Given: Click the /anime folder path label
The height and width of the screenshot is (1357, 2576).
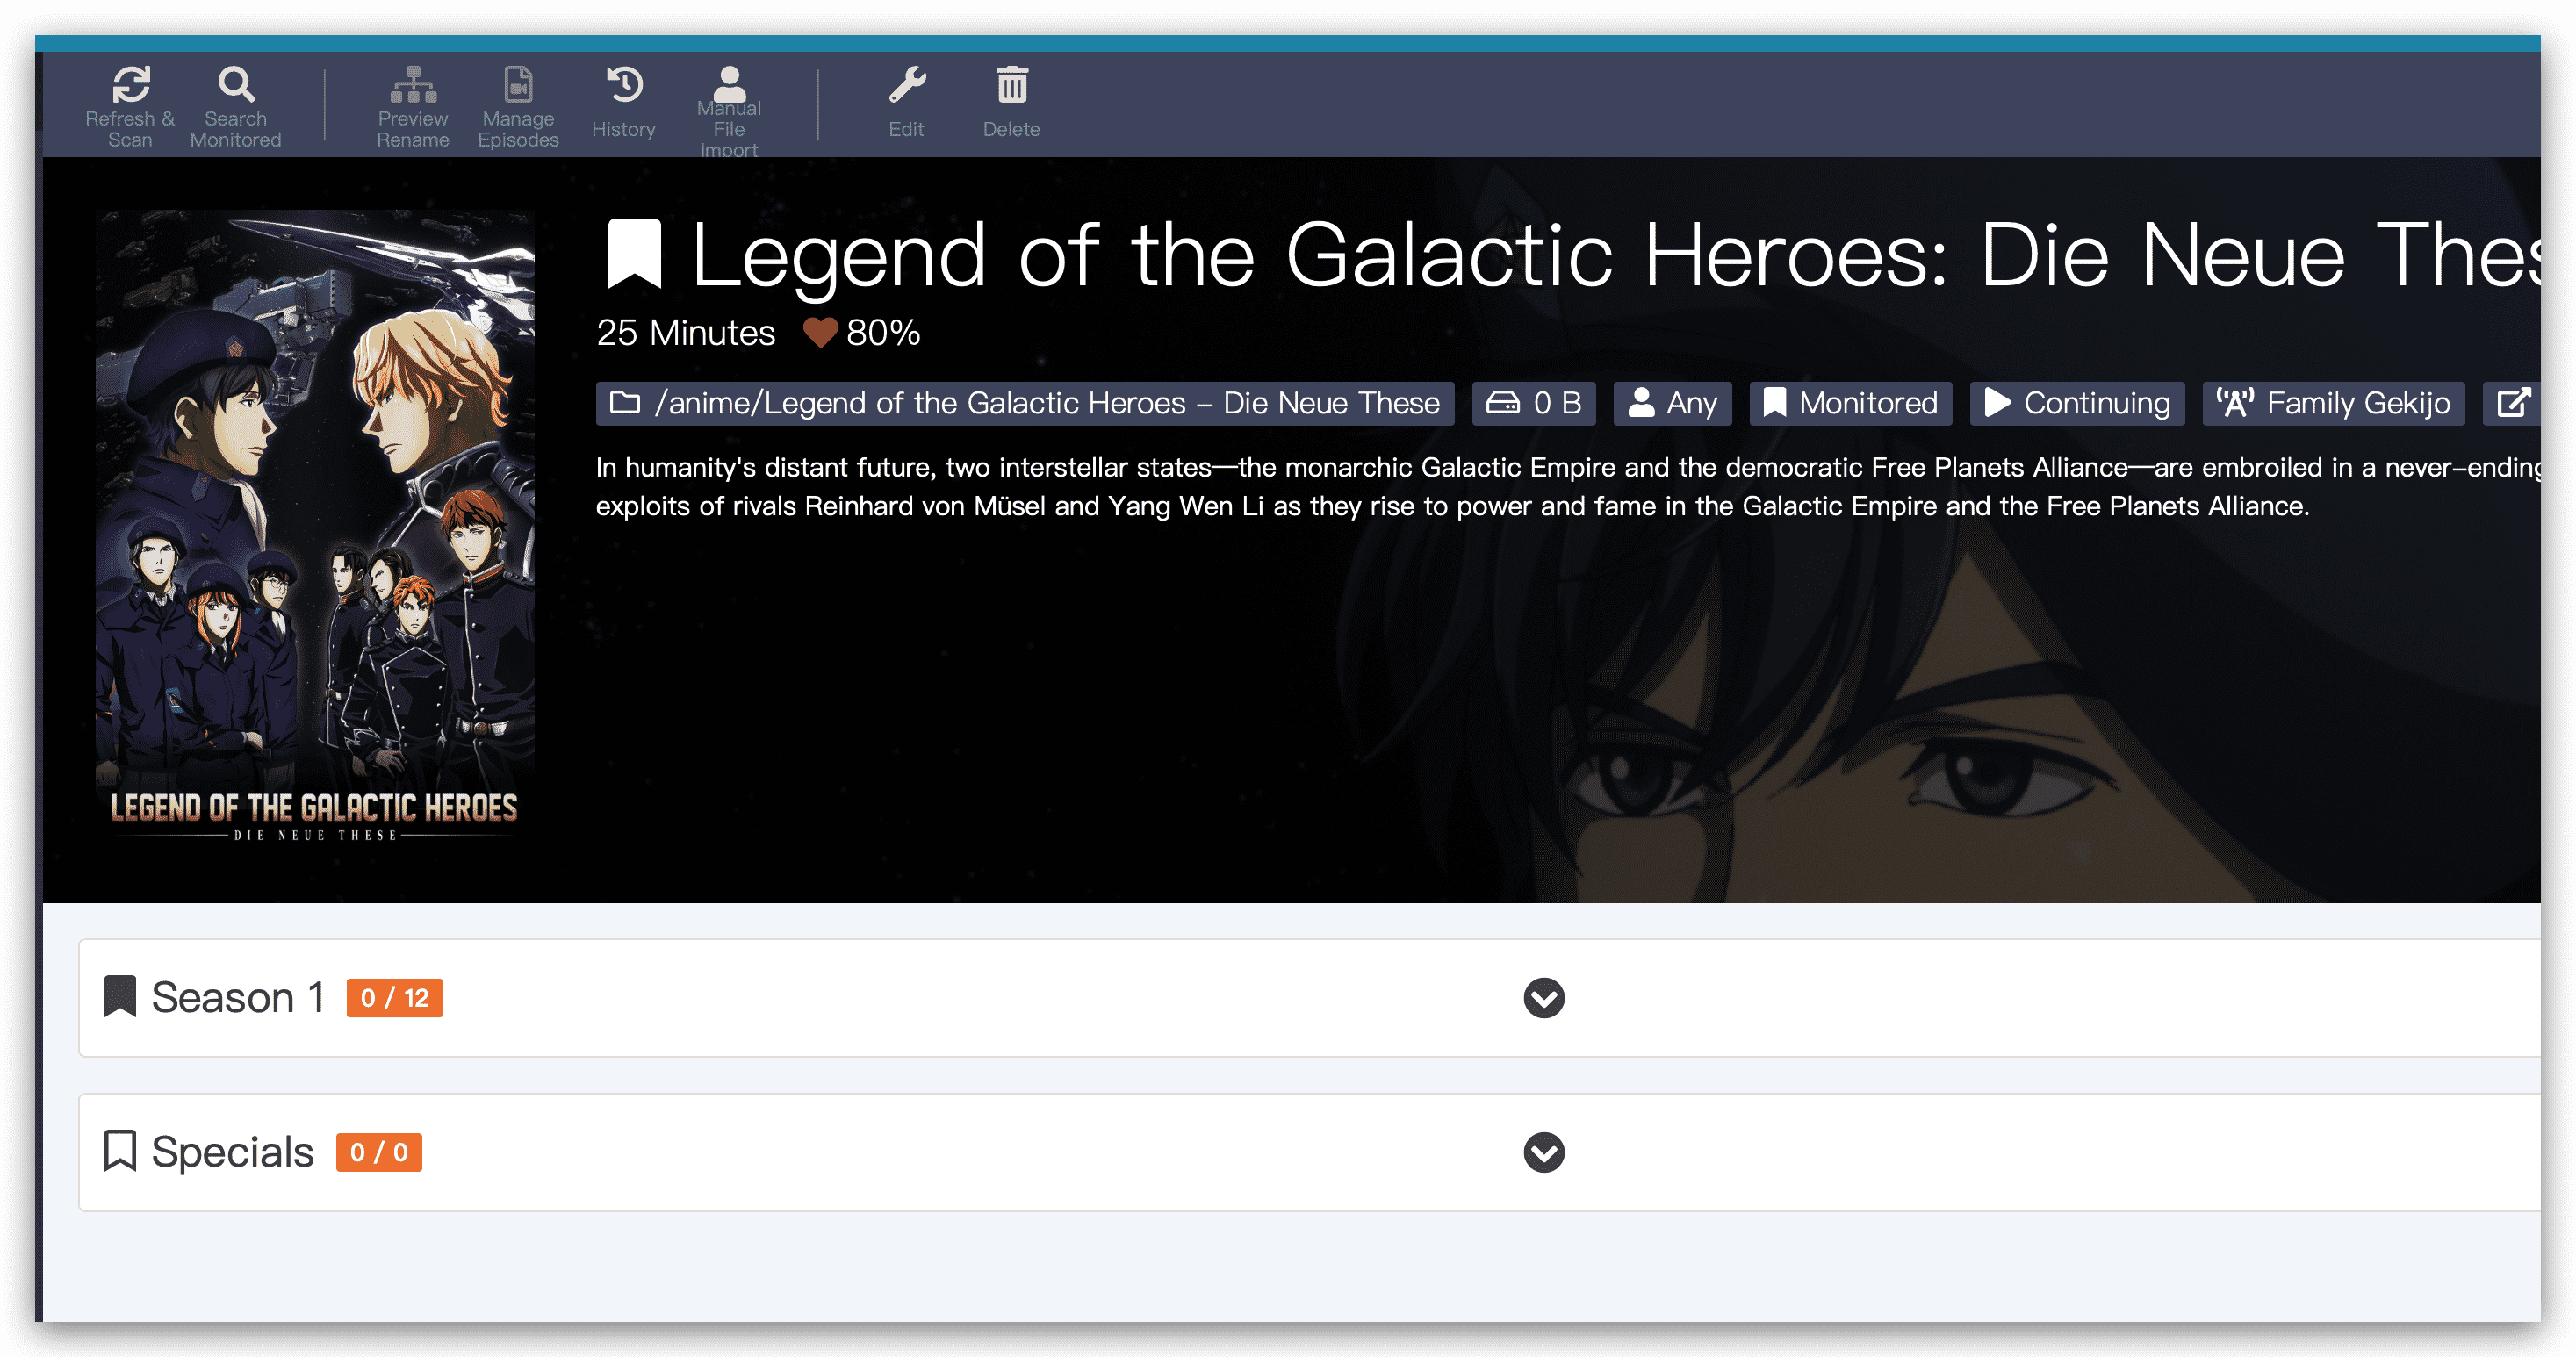Looking at the screenshot, I should pos(1025,403).
